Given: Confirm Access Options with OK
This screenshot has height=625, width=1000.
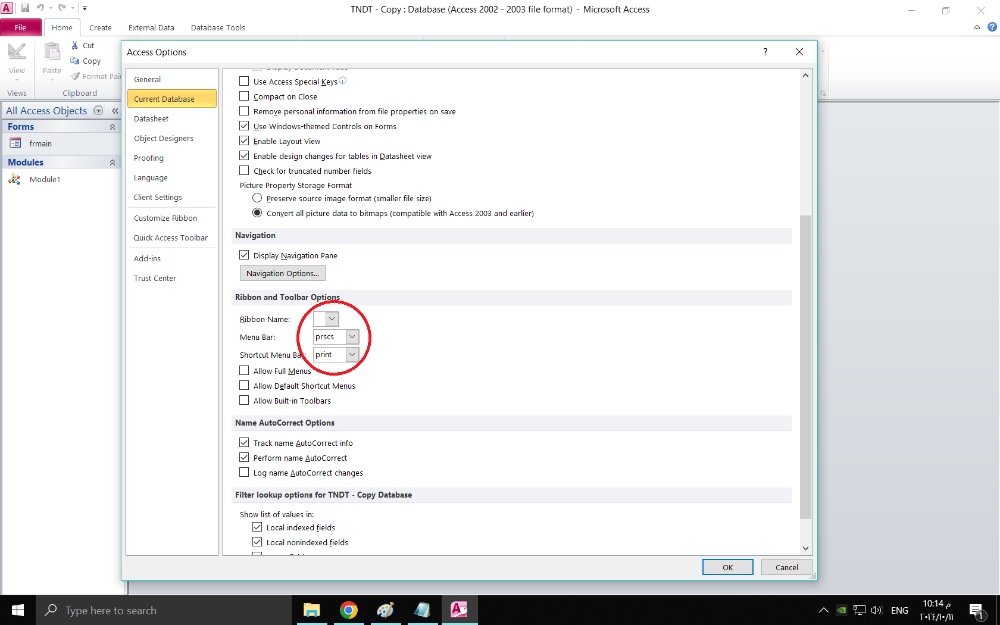Looking at the screenshot, I should [x=728, y=567].
